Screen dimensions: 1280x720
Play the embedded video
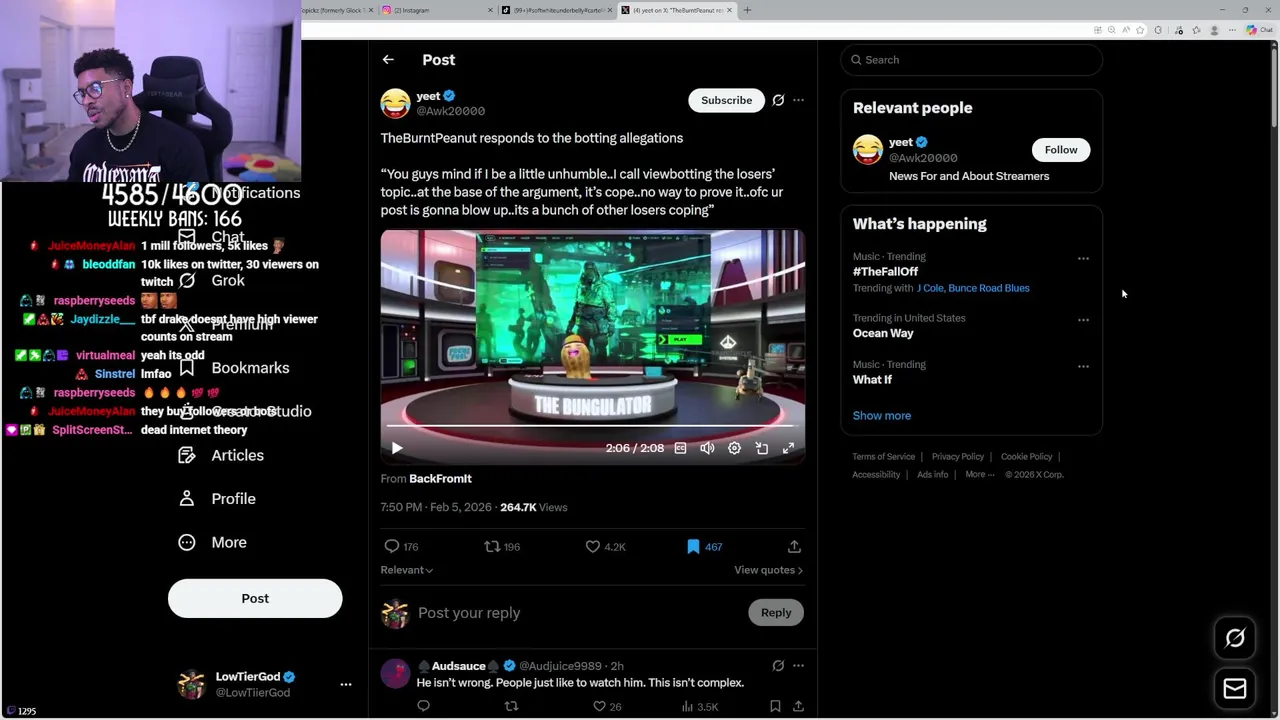coord(397,448)
